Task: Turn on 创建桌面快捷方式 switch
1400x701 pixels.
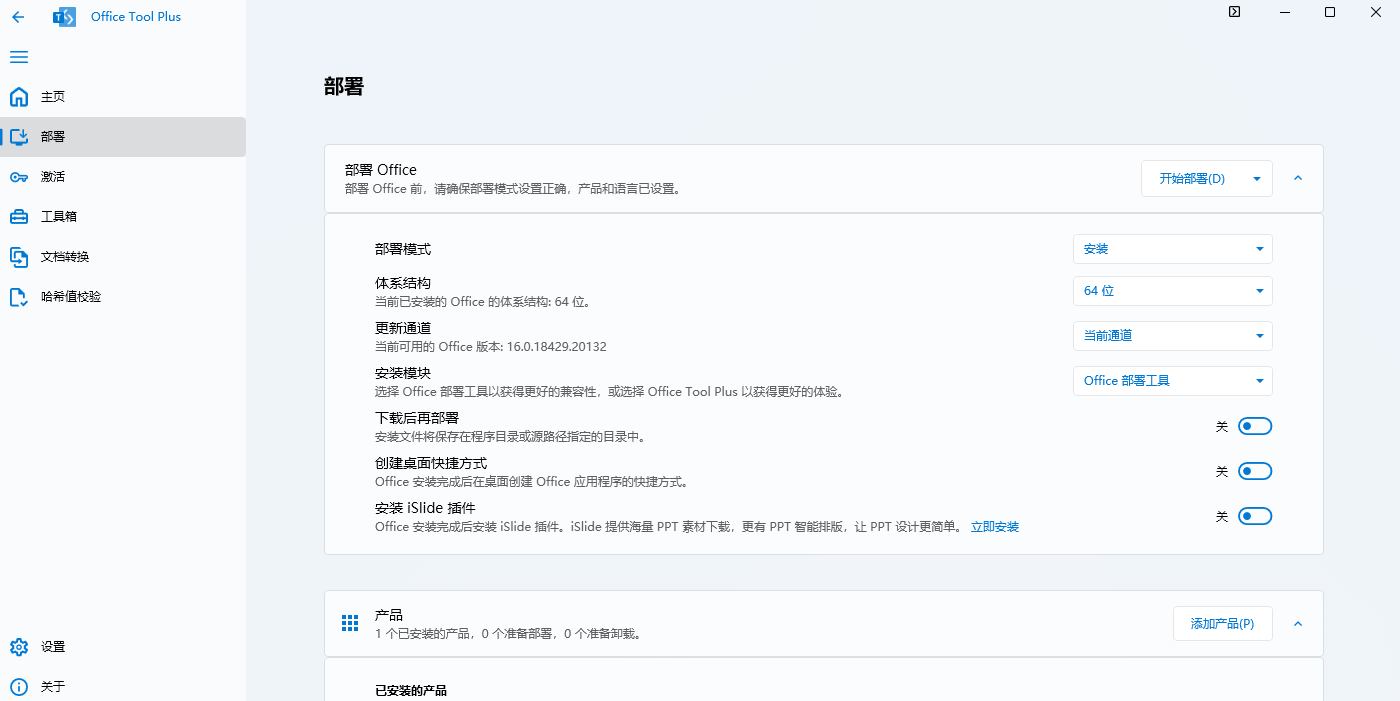Action: (1254, 471)
